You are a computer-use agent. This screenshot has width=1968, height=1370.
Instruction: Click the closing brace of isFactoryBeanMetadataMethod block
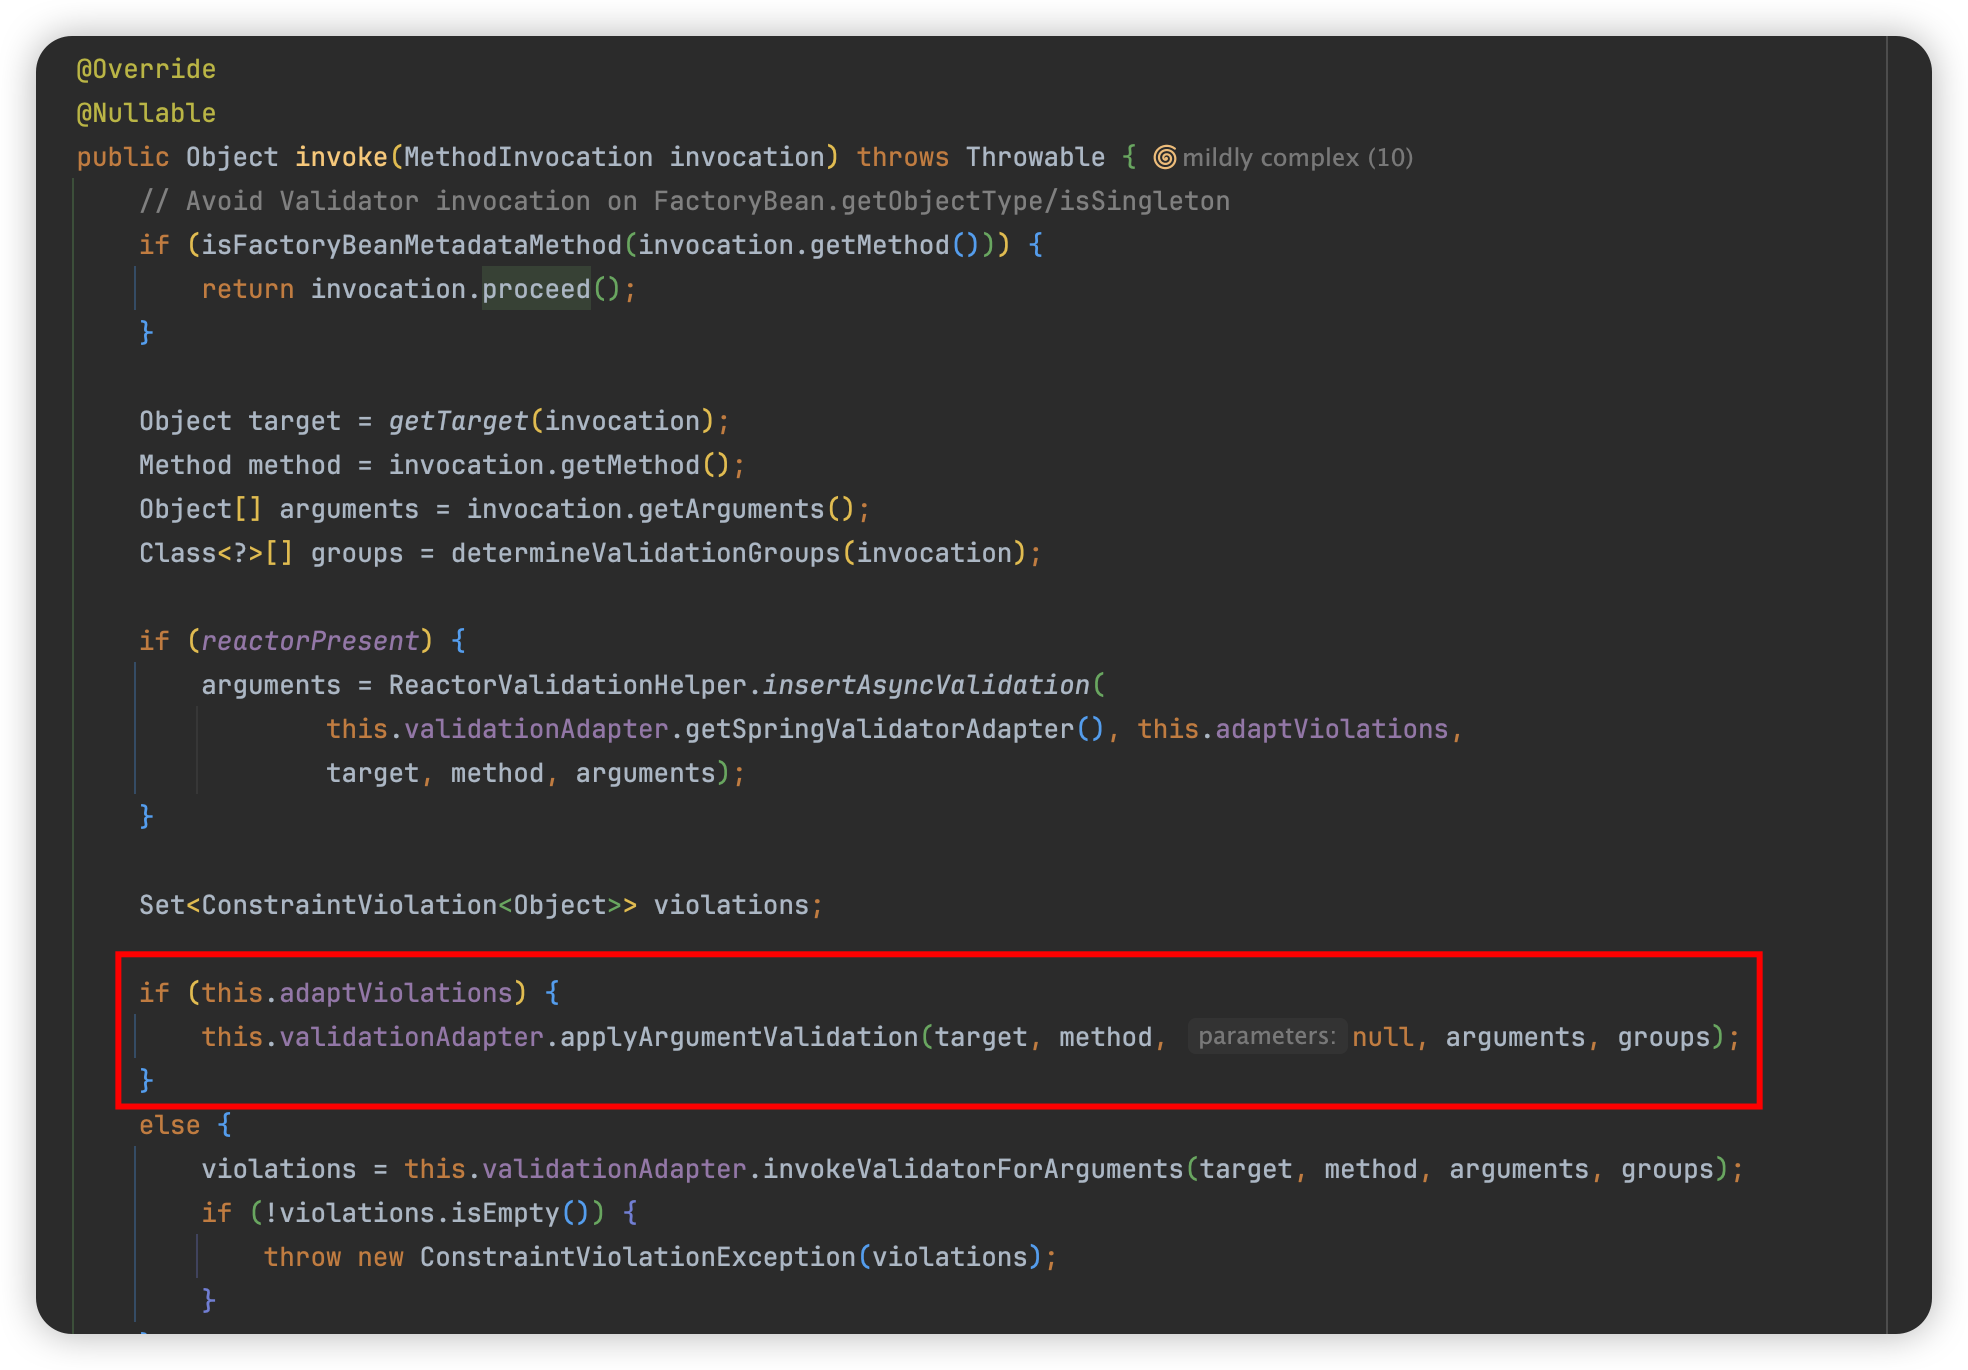(146, 332)
